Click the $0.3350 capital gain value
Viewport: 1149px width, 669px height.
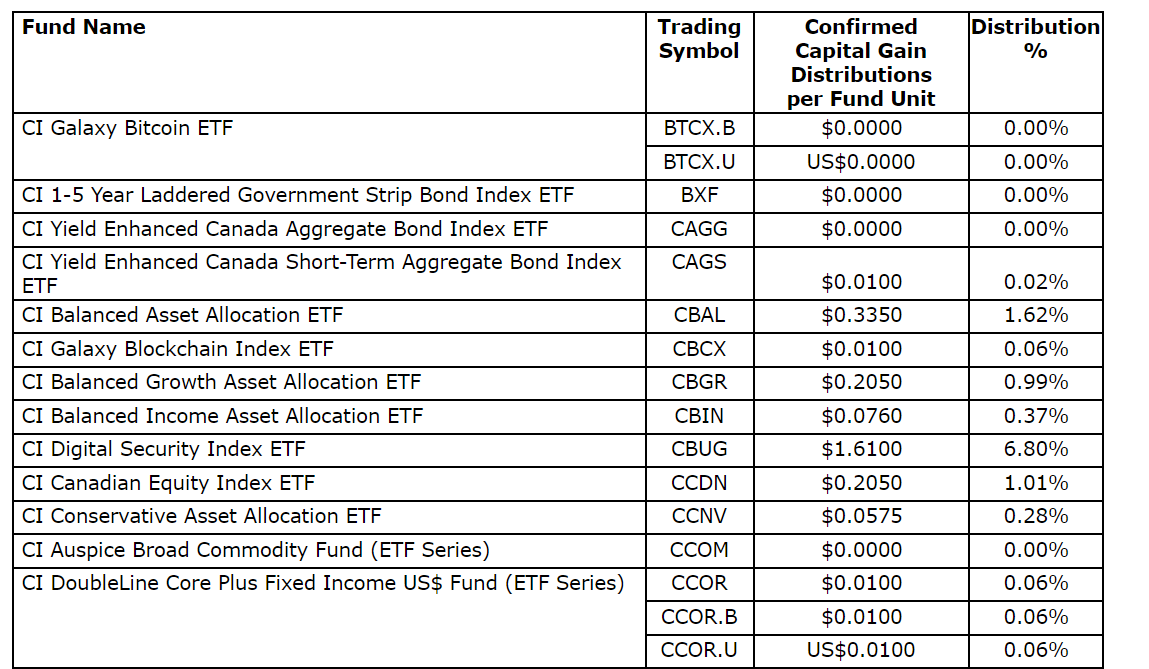861,315
